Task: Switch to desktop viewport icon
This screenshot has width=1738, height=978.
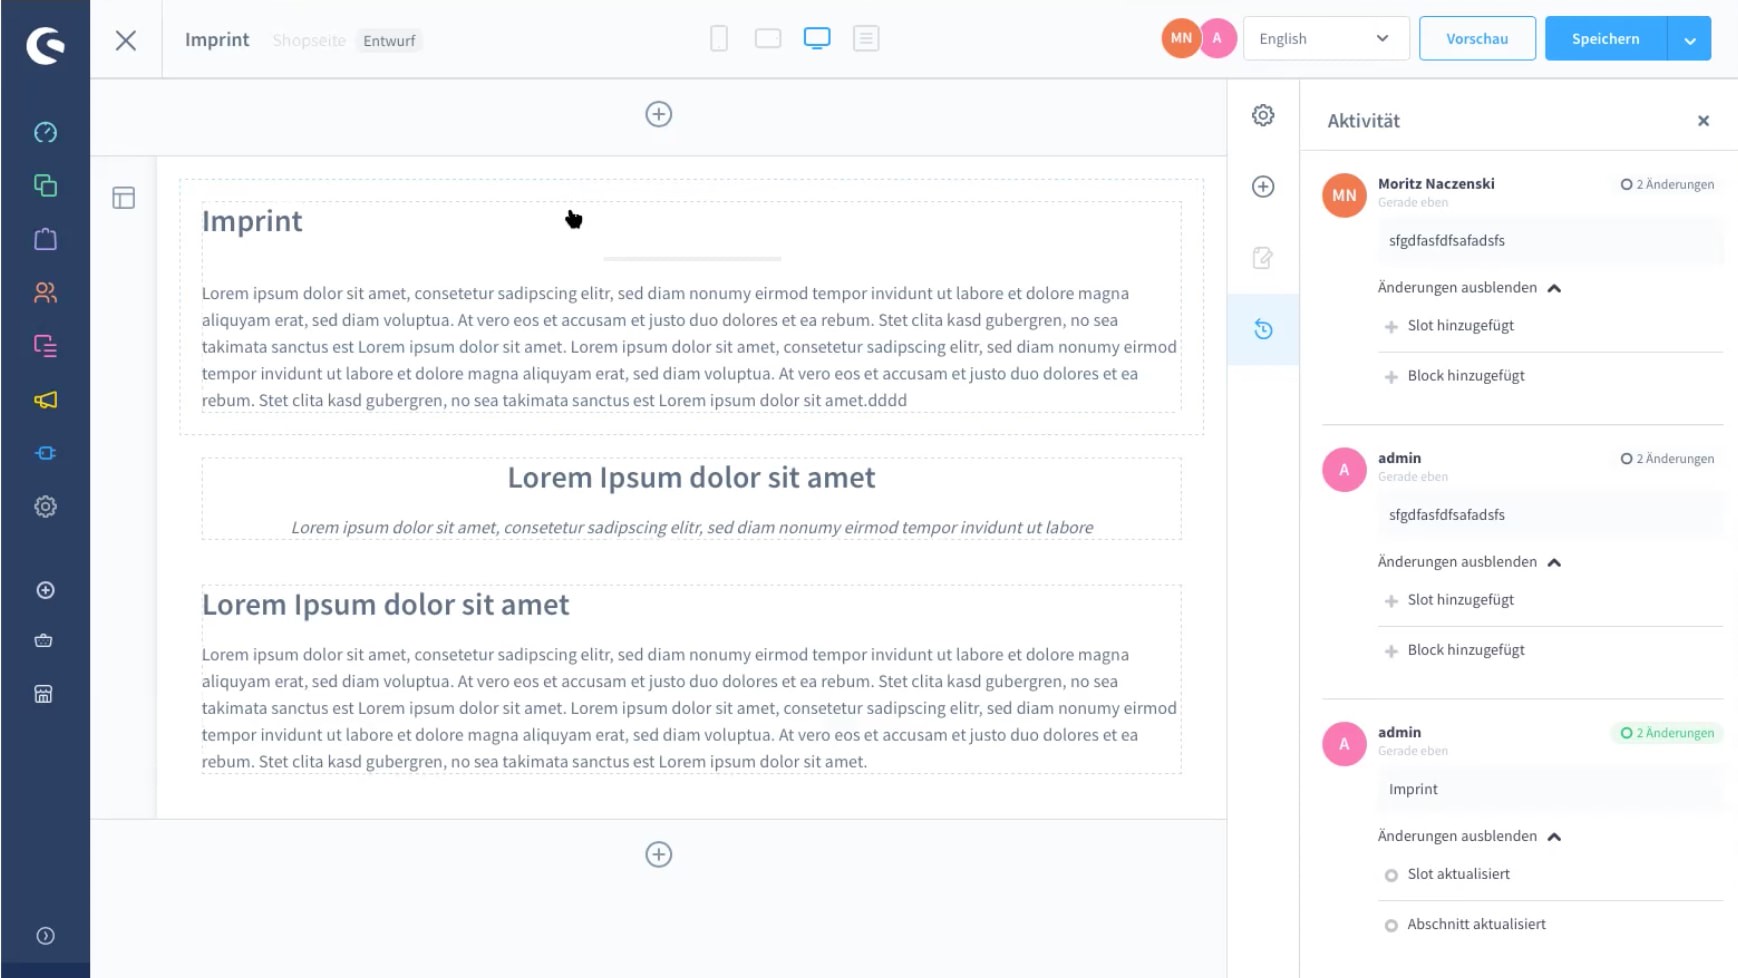Action: click(x=817, y=39)
